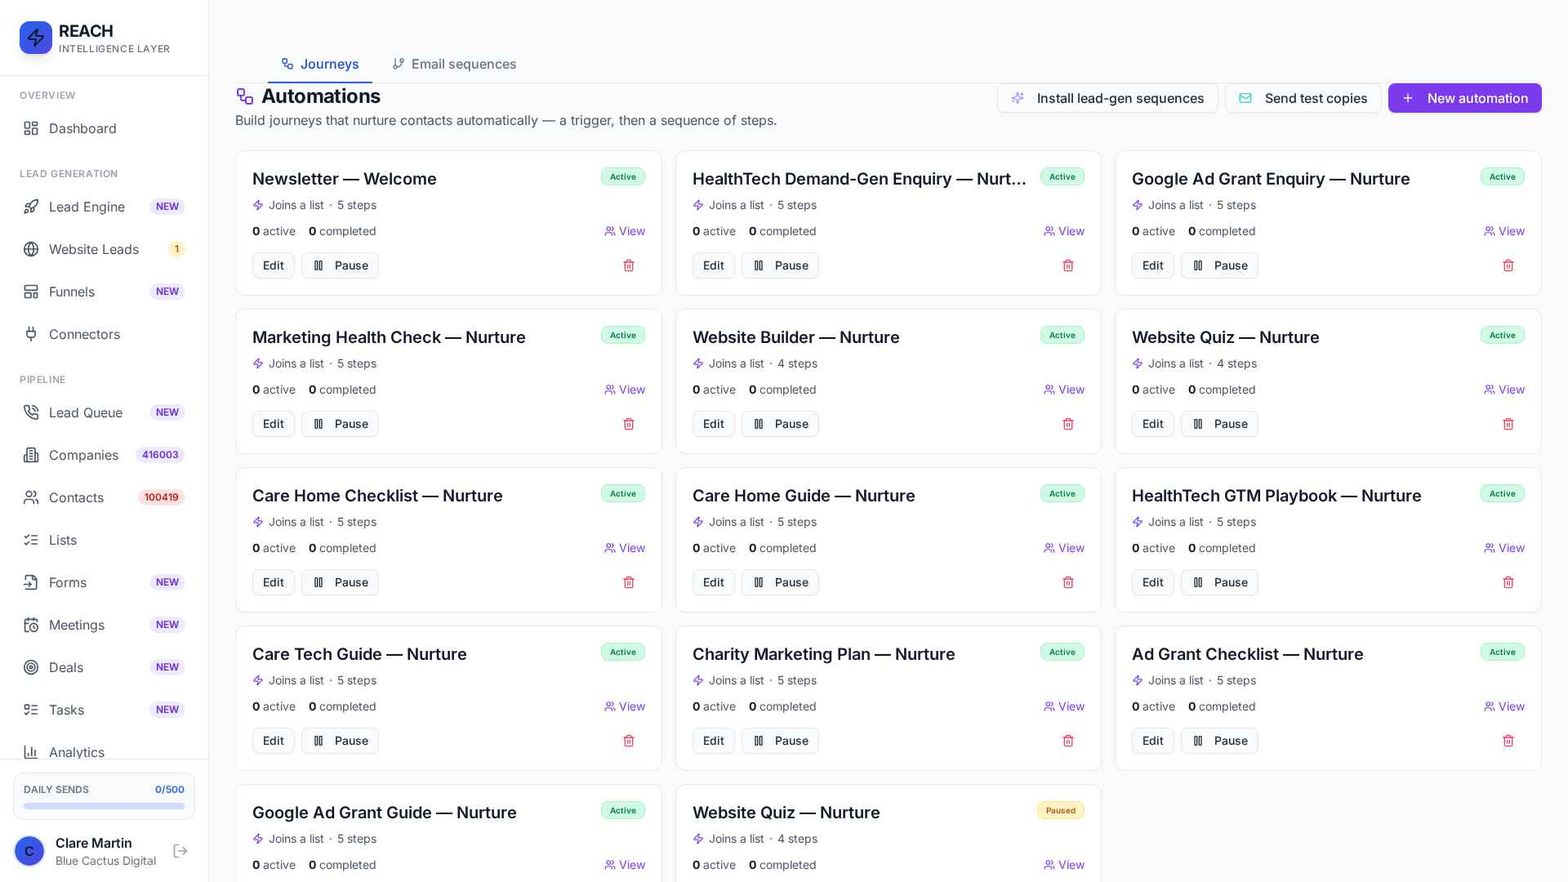Pause HealthTech Demand-Gen Enquiry automation
1568x882 pixels.
click(780, 266)
